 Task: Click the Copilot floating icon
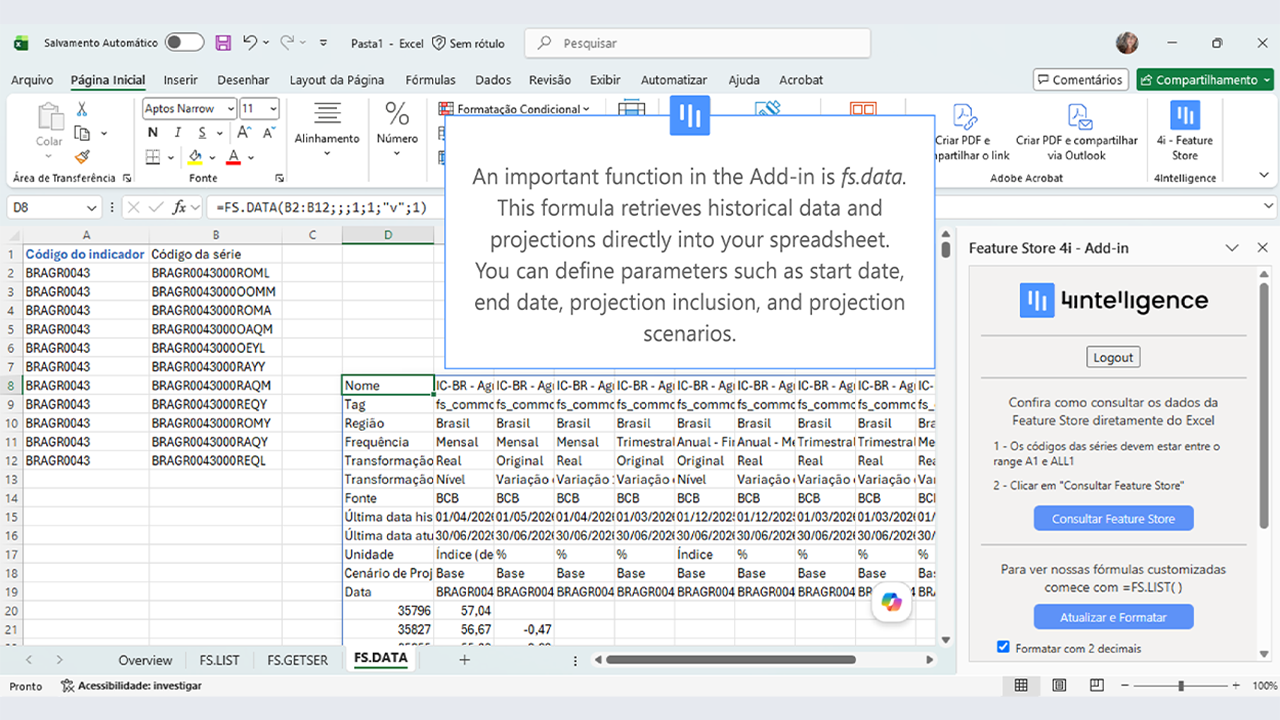click(x=892, y=602)
